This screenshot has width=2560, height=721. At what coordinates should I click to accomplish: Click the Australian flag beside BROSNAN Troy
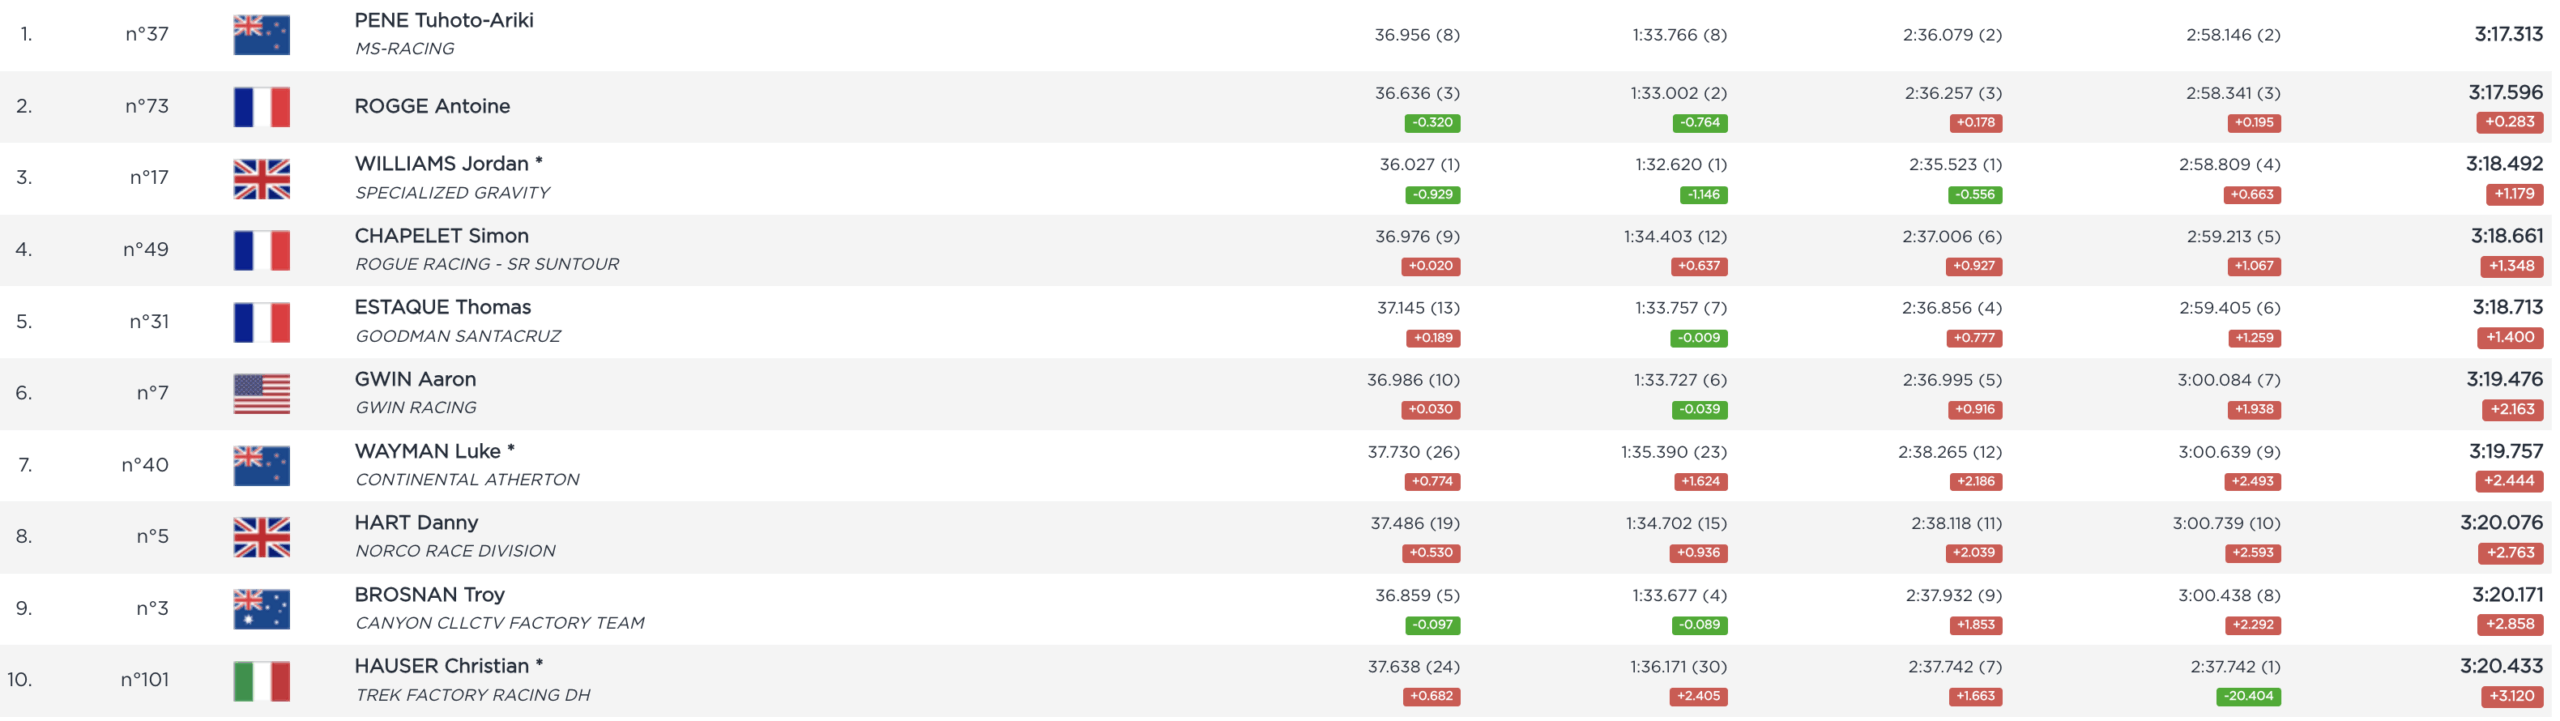click(x=261, y=609)
